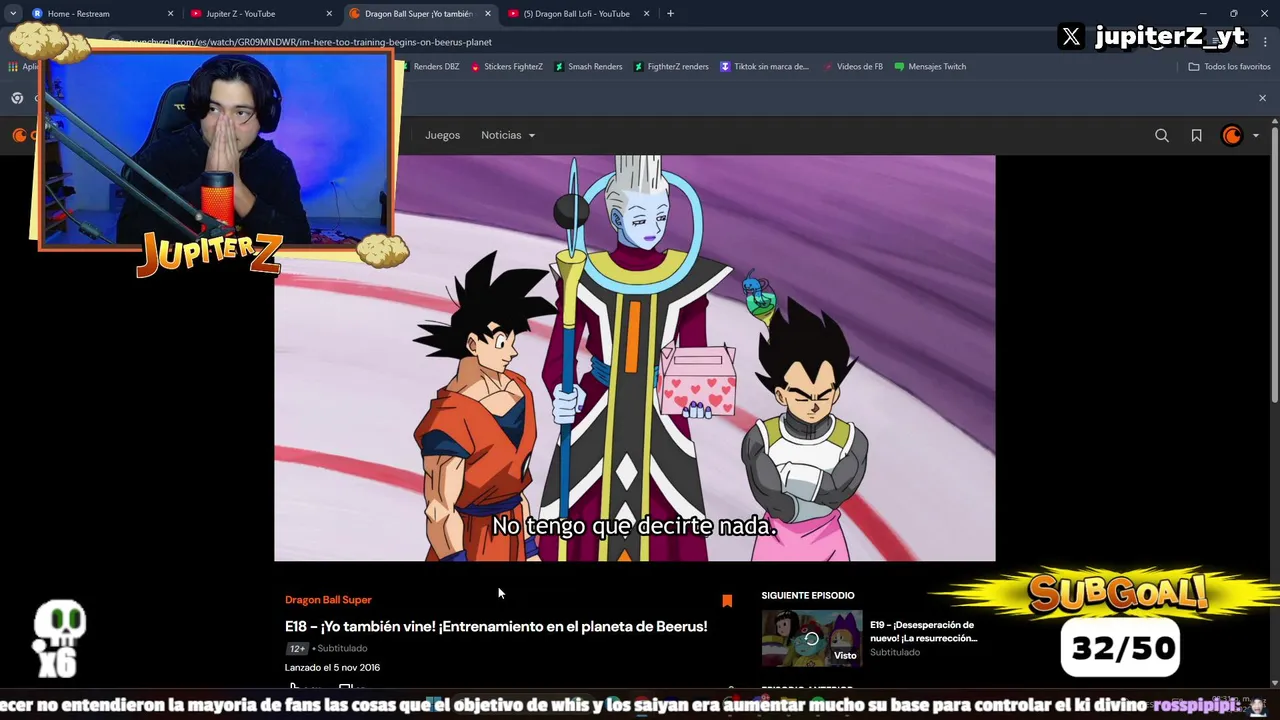Close the Dragon Ball Super tab
Screen dimensions: 1280x720
488,14
